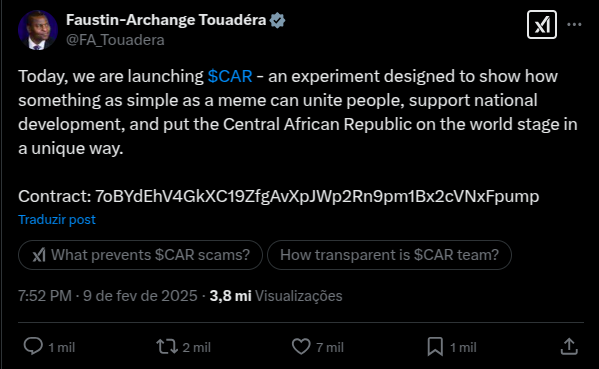Screen dimensions: 599x369
Task: Open the three-dot more options menu
Action: 574,25
